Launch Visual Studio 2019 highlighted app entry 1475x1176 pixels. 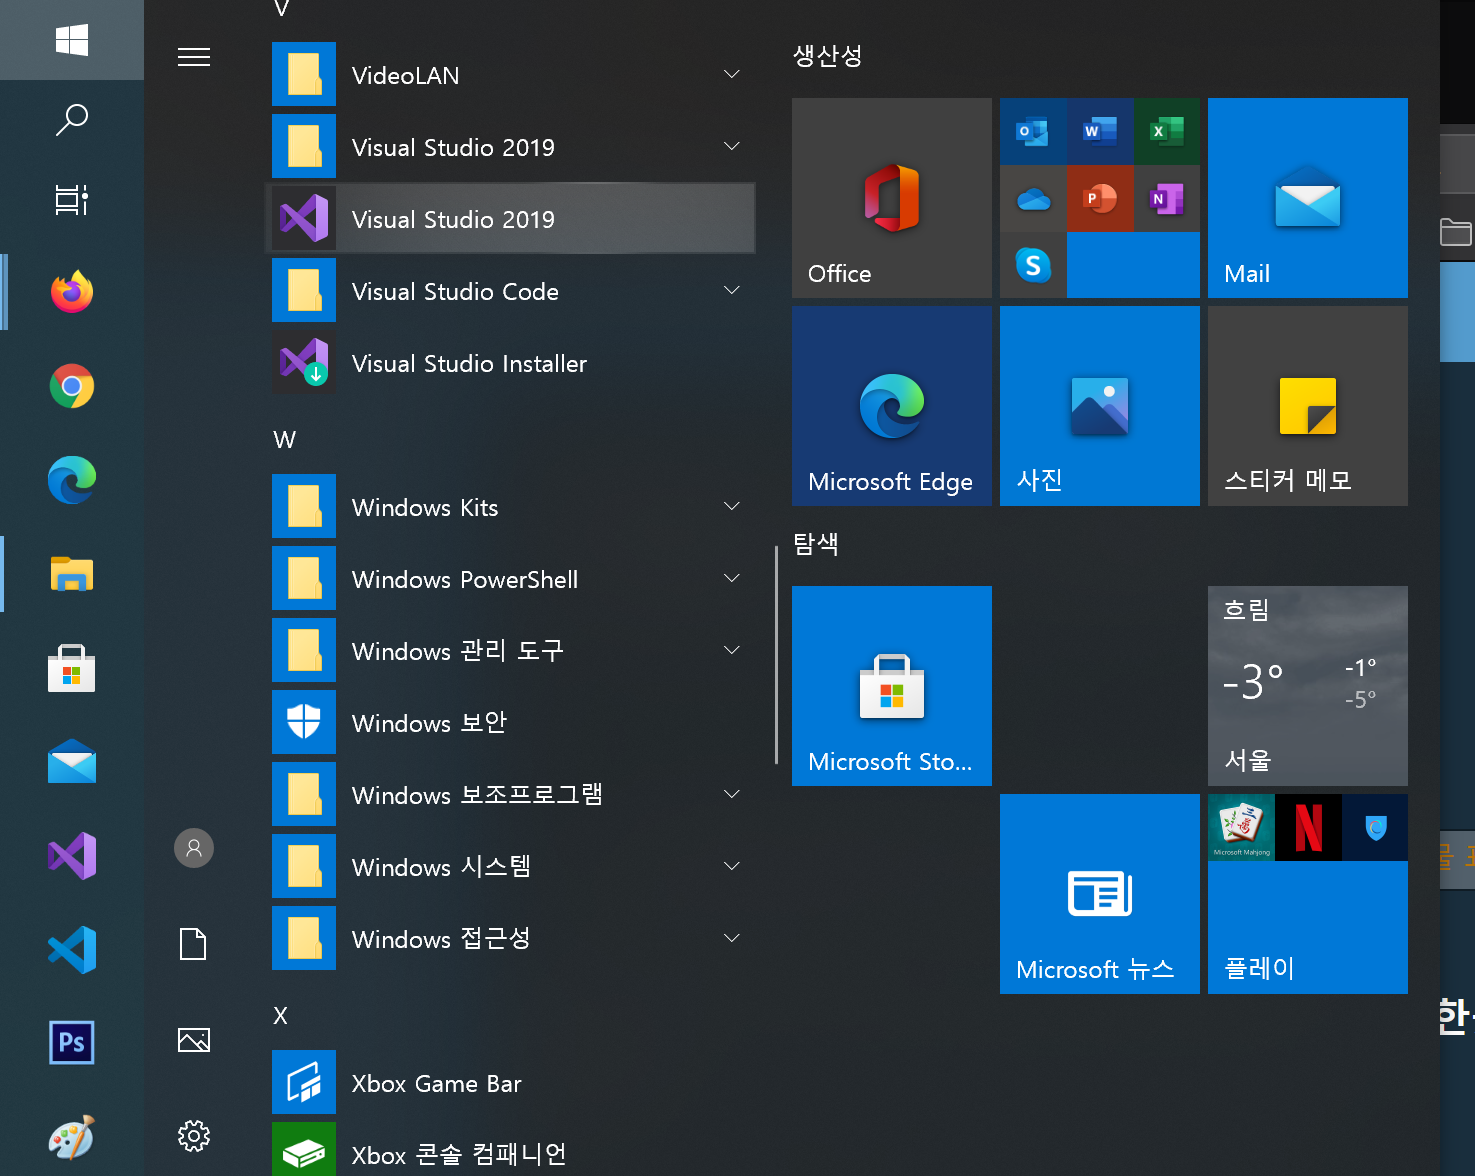tap(510, 218)
